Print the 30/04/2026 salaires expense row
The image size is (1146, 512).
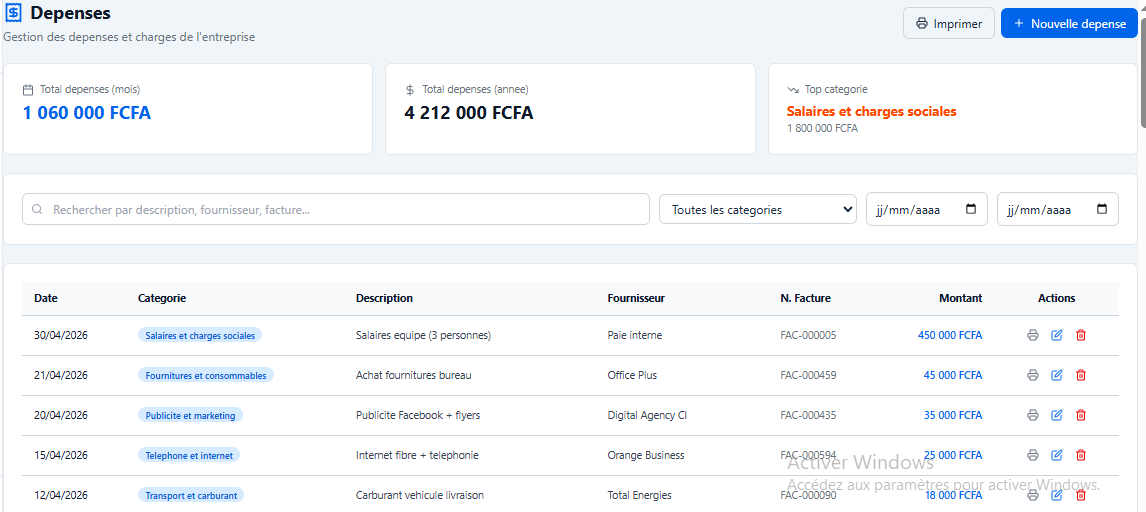click(x=1033, y=335)
